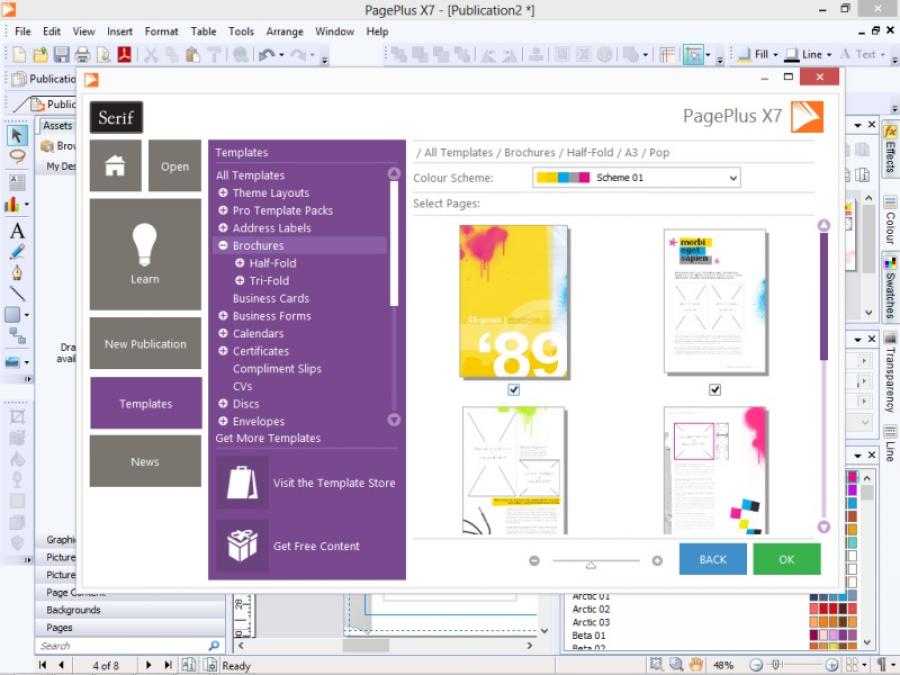The height and width of the screenshot is (675, 900).
Task: Pick the magenta colour swatch in right panel
Action: [x=852, y=476]
